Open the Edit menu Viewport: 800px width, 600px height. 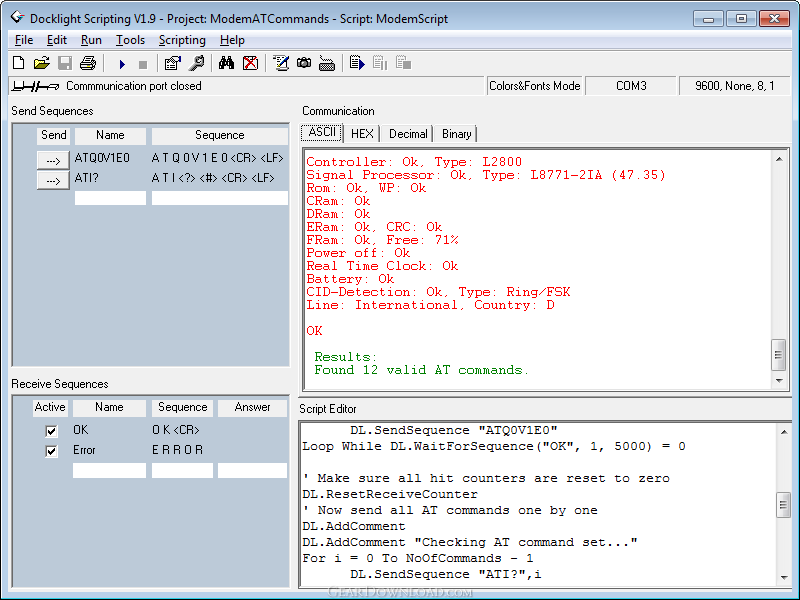[x=57, y=40]
